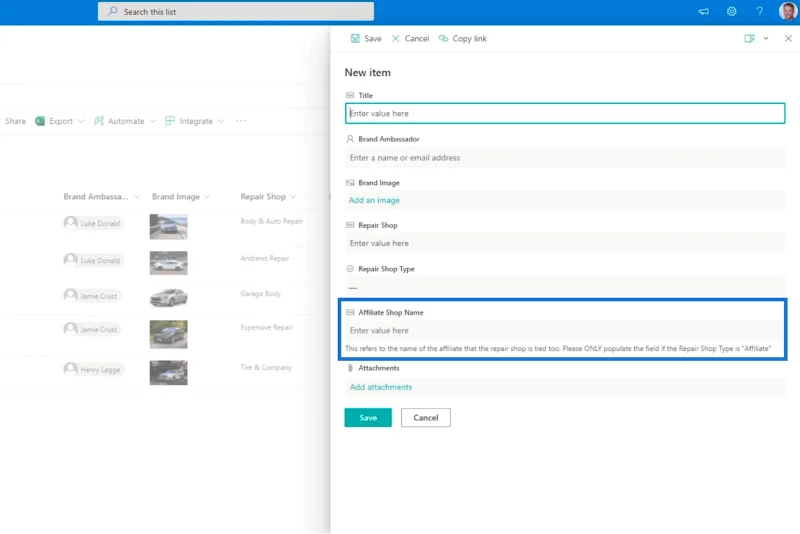This screenshot has height=534, width=800.
Task: Click the Affiliate Shop Name input field
Action: click(x=565, y=330)
